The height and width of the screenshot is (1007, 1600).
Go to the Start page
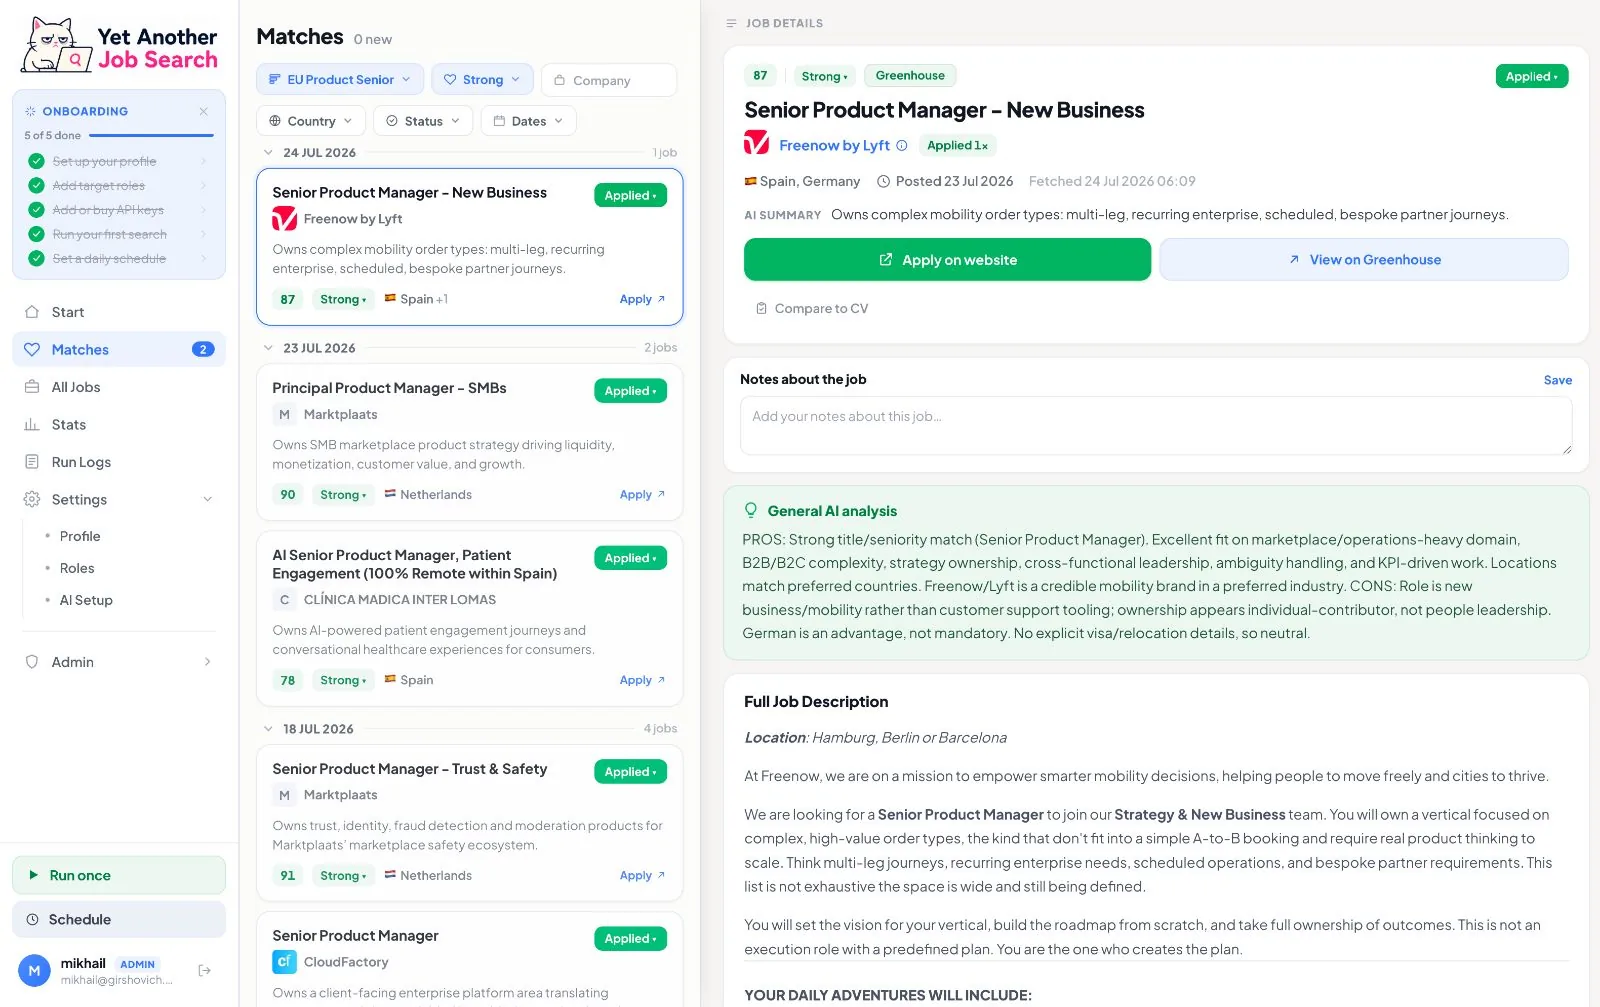coord(118,312)
